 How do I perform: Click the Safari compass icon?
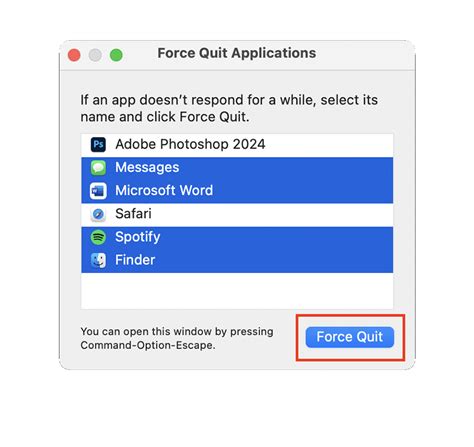tap(98, 214)
